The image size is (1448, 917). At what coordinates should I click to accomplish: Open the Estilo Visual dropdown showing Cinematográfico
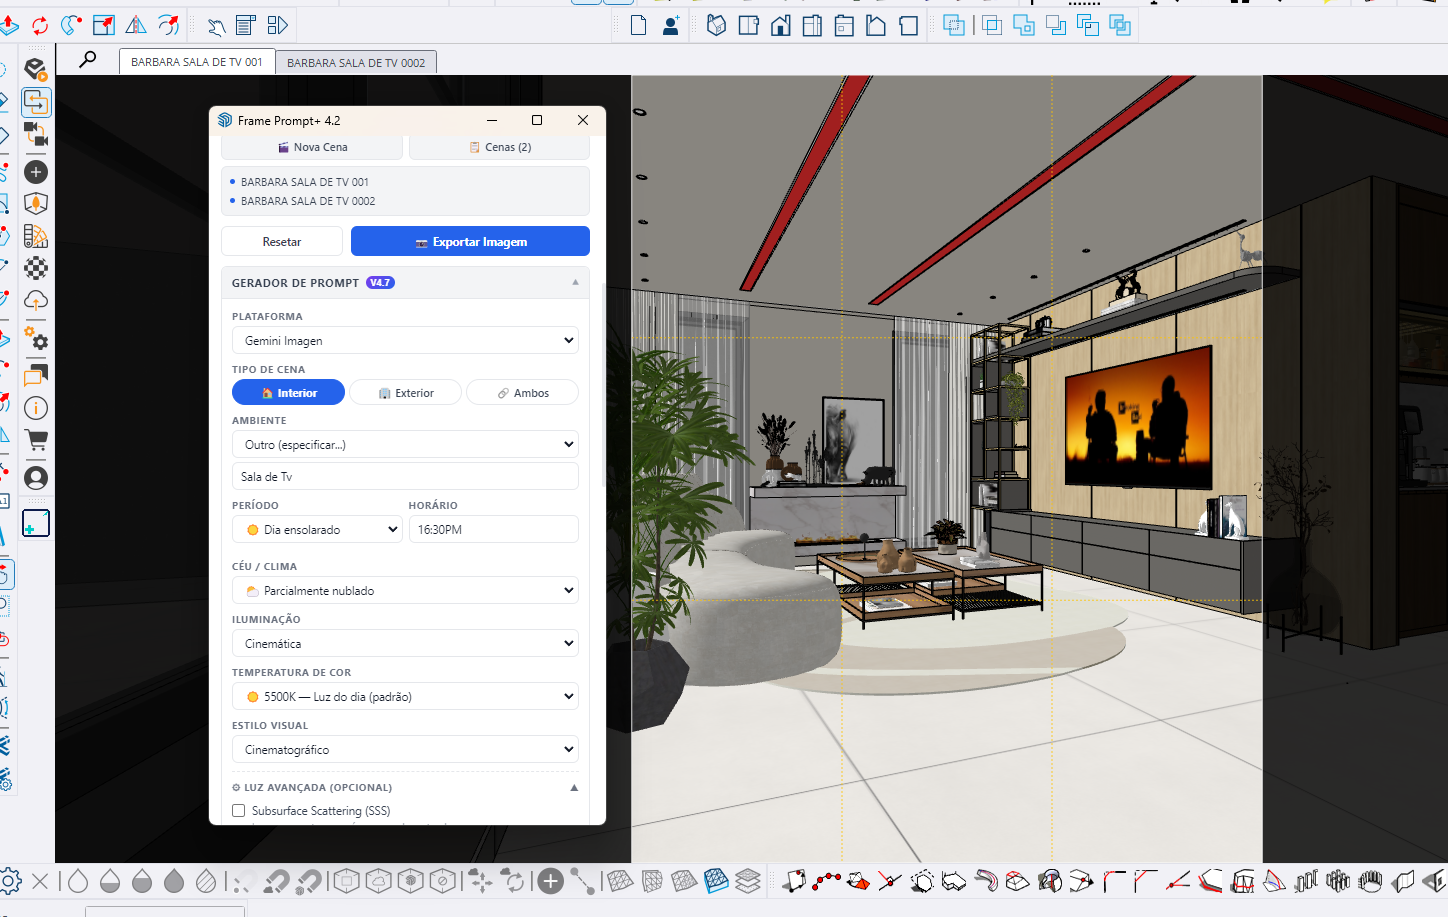(405, 749)
